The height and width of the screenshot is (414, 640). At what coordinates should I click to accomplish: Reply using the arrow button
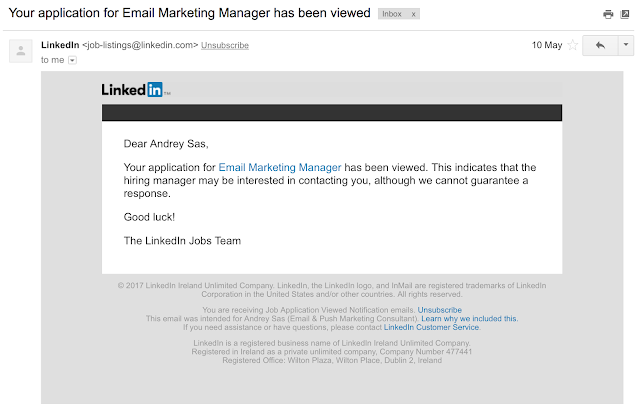pyautogui.click(x=600, y=45)
